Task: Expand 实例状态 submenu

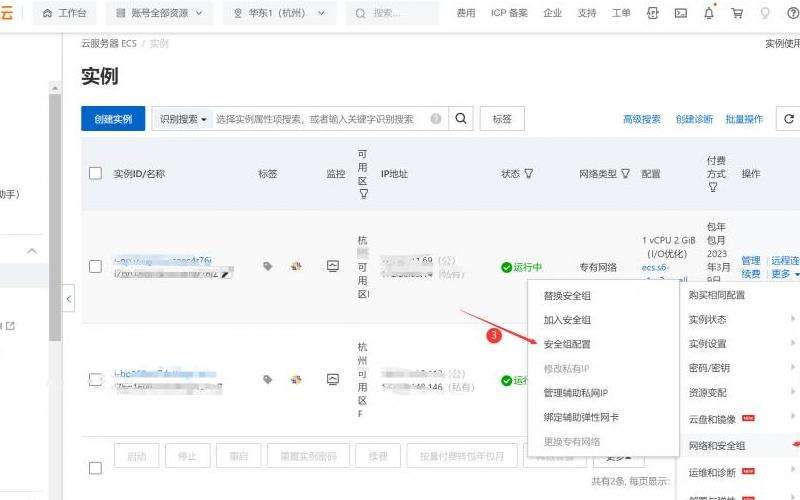Action: [x=741, y=319]
